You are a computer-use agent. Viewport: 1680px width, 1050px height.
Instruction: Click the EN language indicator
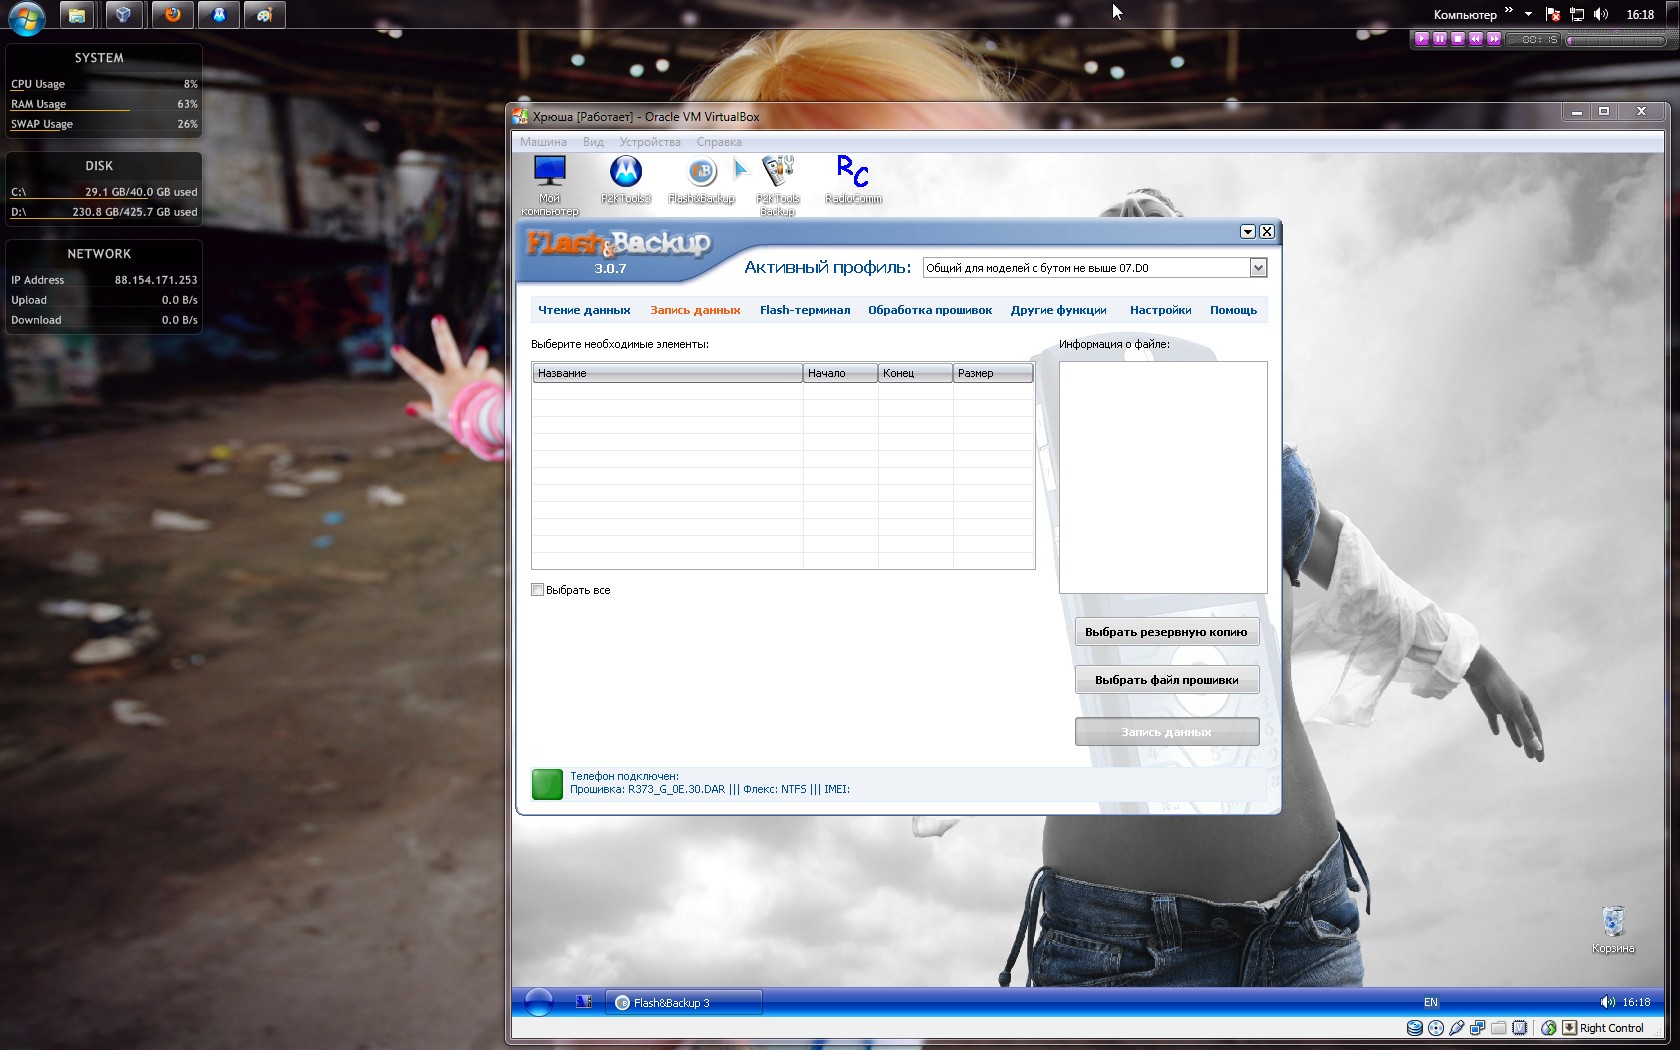[1431, 1002]
